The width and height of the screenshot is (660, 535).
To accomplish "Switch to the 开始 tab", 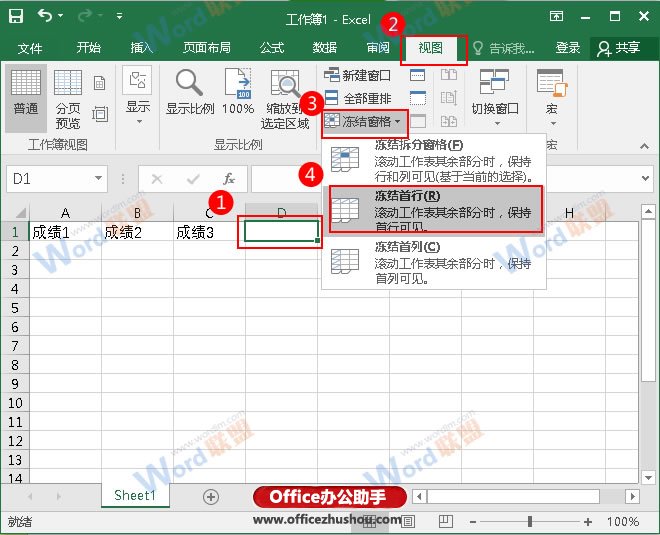I will click(89, 48).
